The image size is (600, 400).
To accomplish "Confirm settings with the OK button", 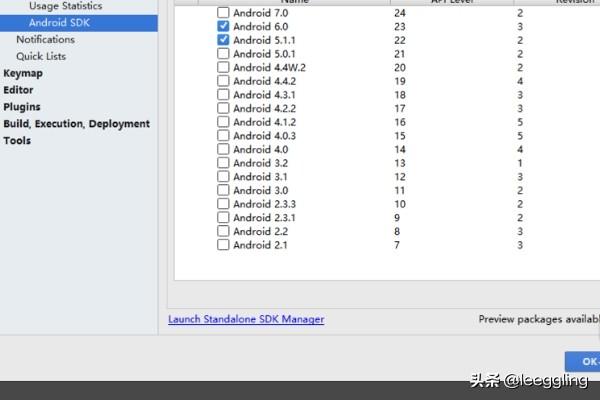I will 583,361.
